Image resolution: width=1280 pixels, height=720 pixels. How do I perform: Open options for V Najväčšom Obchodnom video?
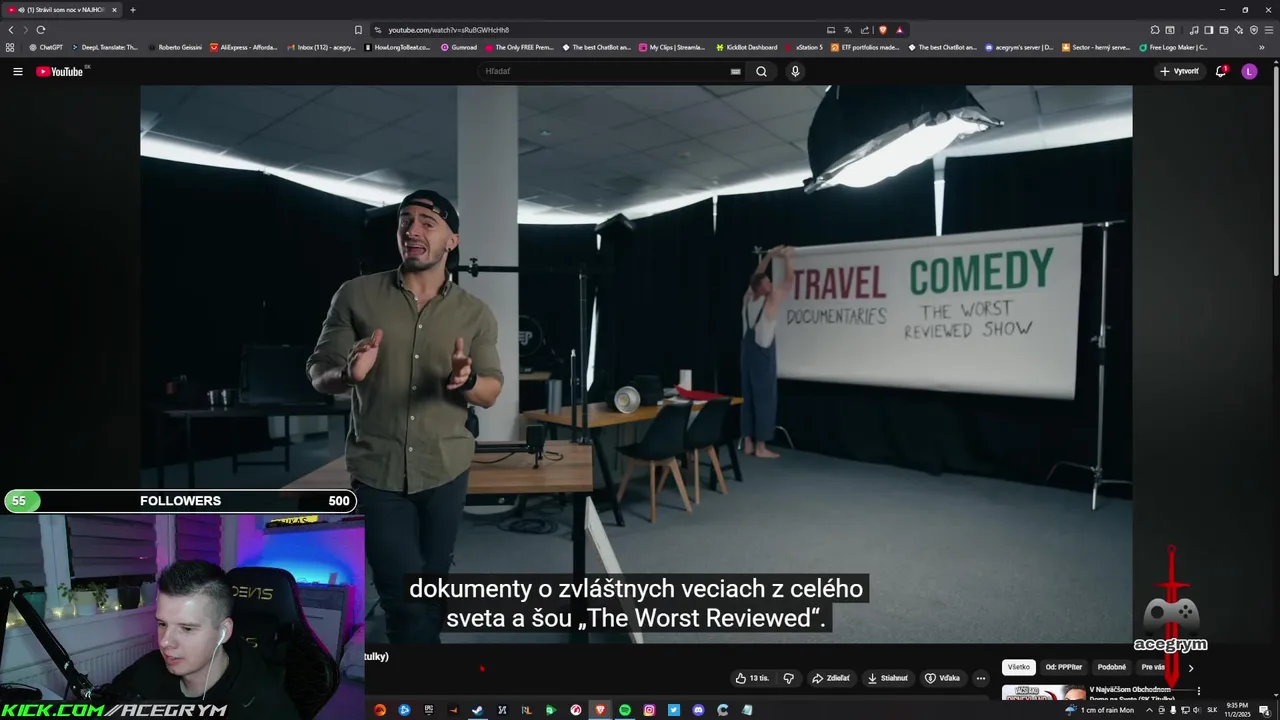(x=1198, y=691)
